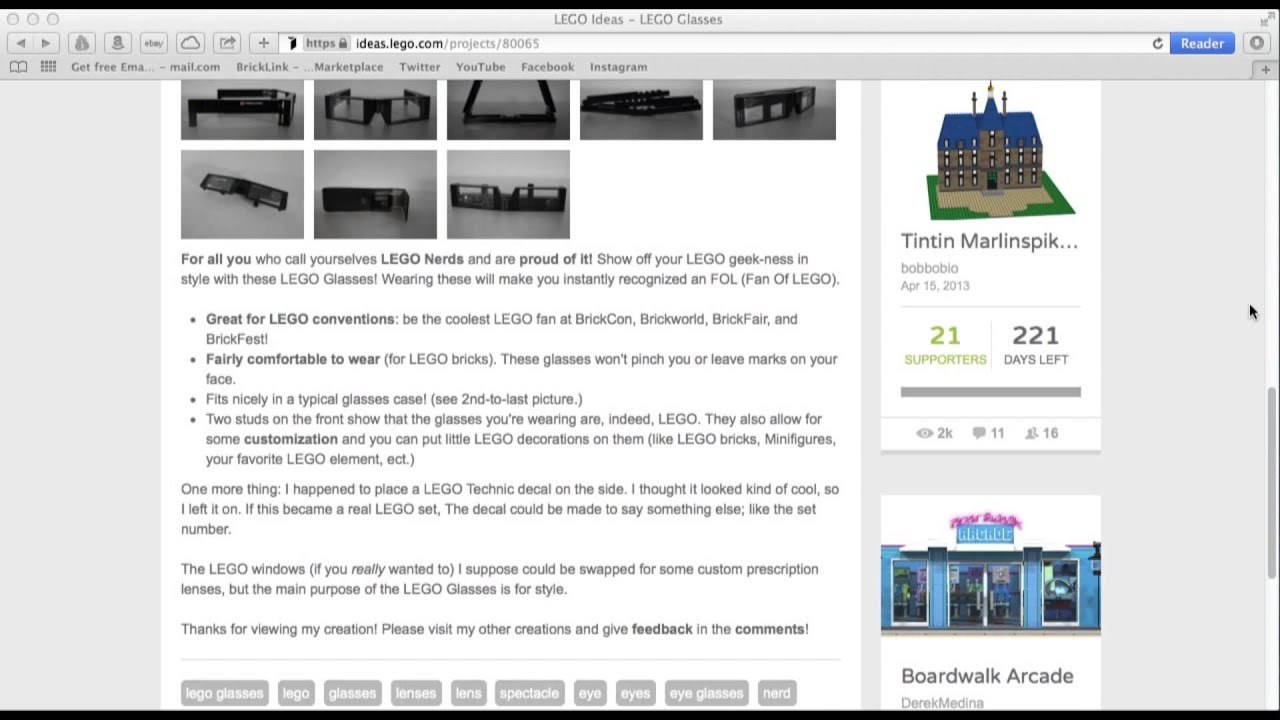
Task: Click the vertical page scrollbar thumb
Action: pos(1272,482)
